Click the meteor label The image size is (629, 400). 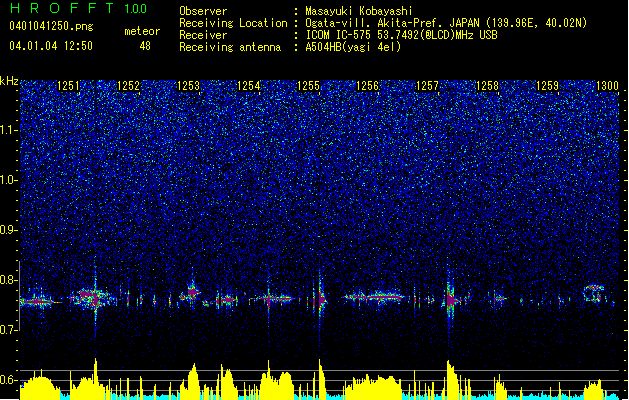point(142,31)
